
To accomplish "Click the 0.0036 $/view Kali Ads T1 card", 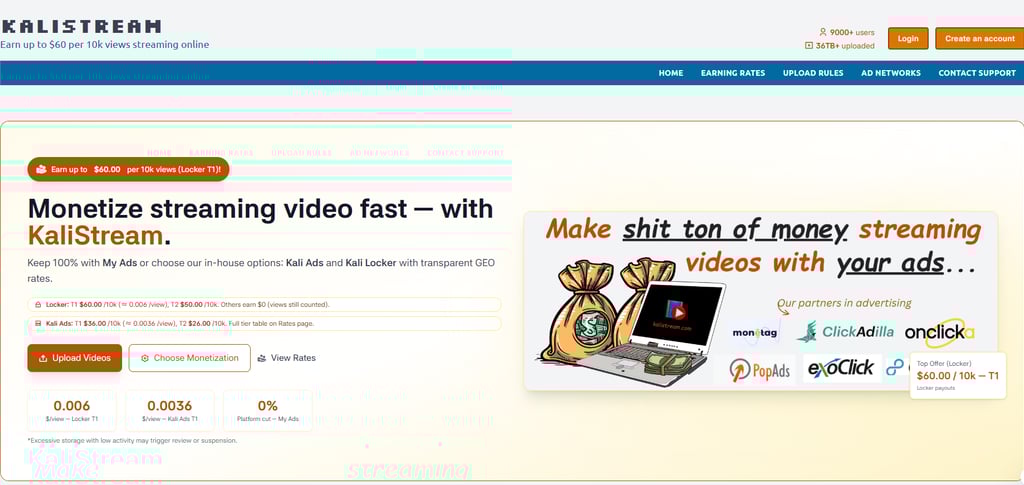I will tap(169, 411).
